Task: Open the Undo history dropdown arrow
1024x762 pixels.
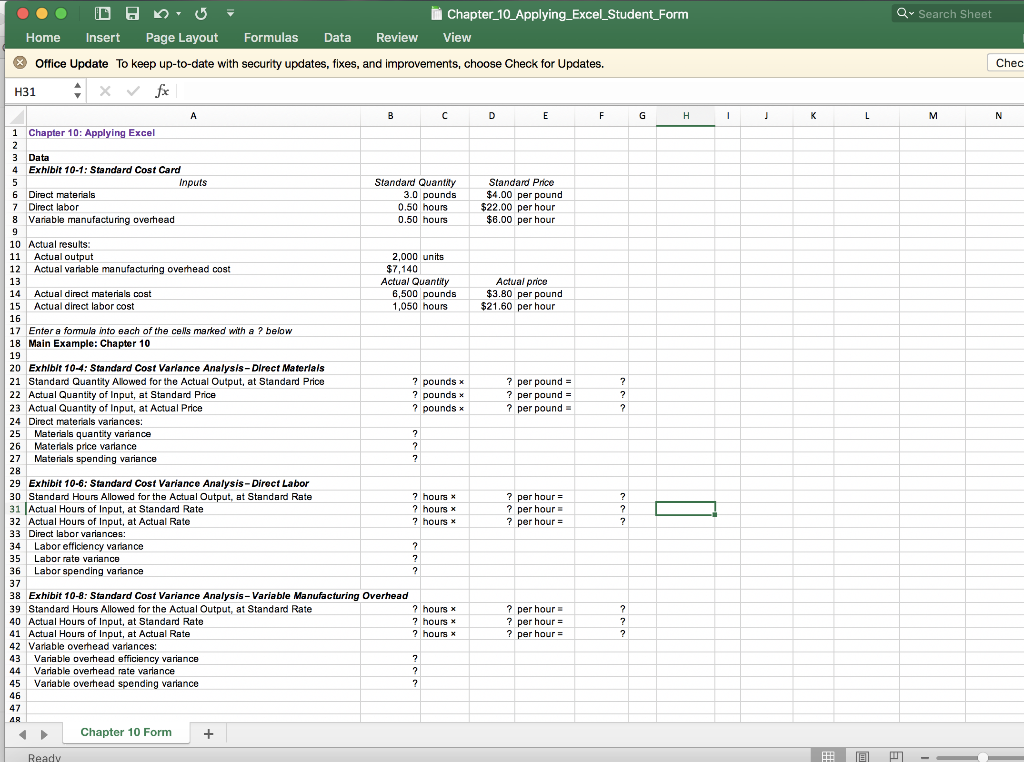Action: [x=177, y=13]
